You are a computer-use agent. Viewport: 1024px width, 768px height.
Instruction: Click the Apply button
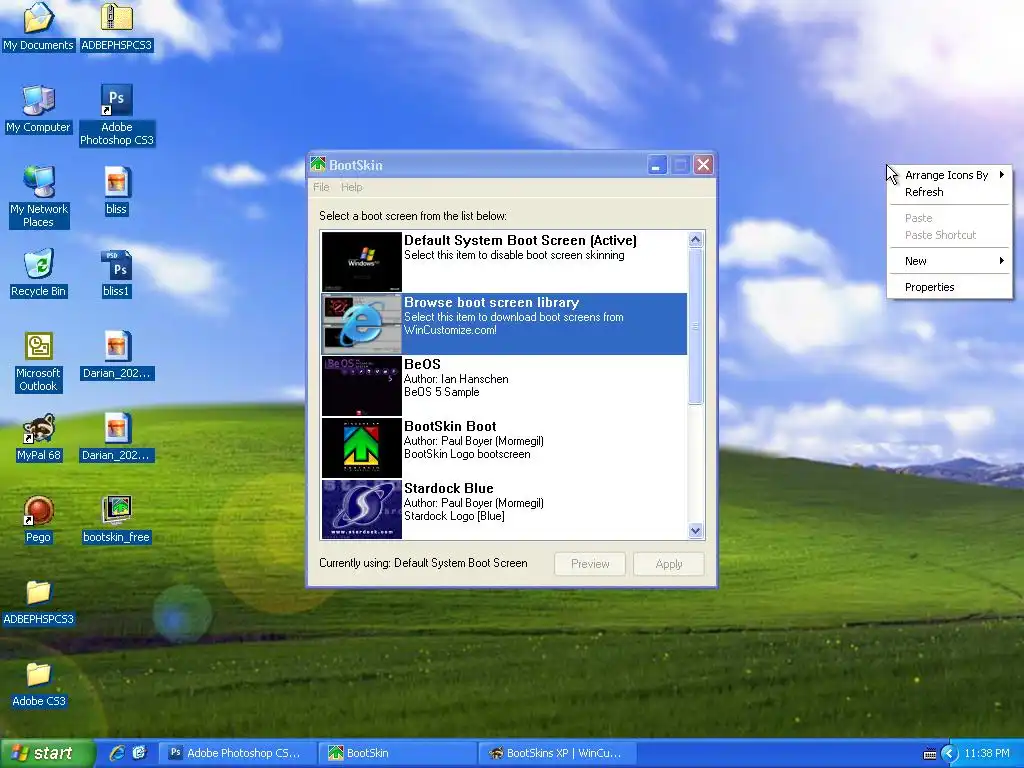(x=669, y=564)
